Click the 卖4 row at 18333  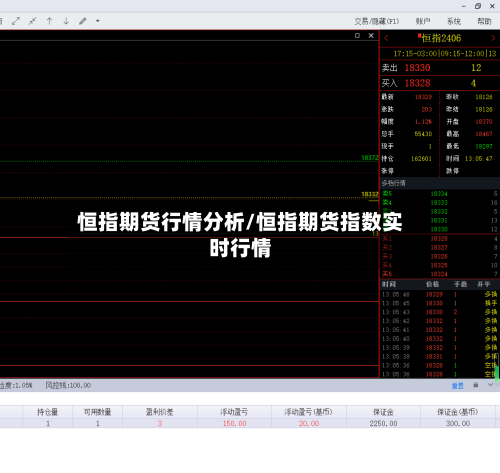440,203
